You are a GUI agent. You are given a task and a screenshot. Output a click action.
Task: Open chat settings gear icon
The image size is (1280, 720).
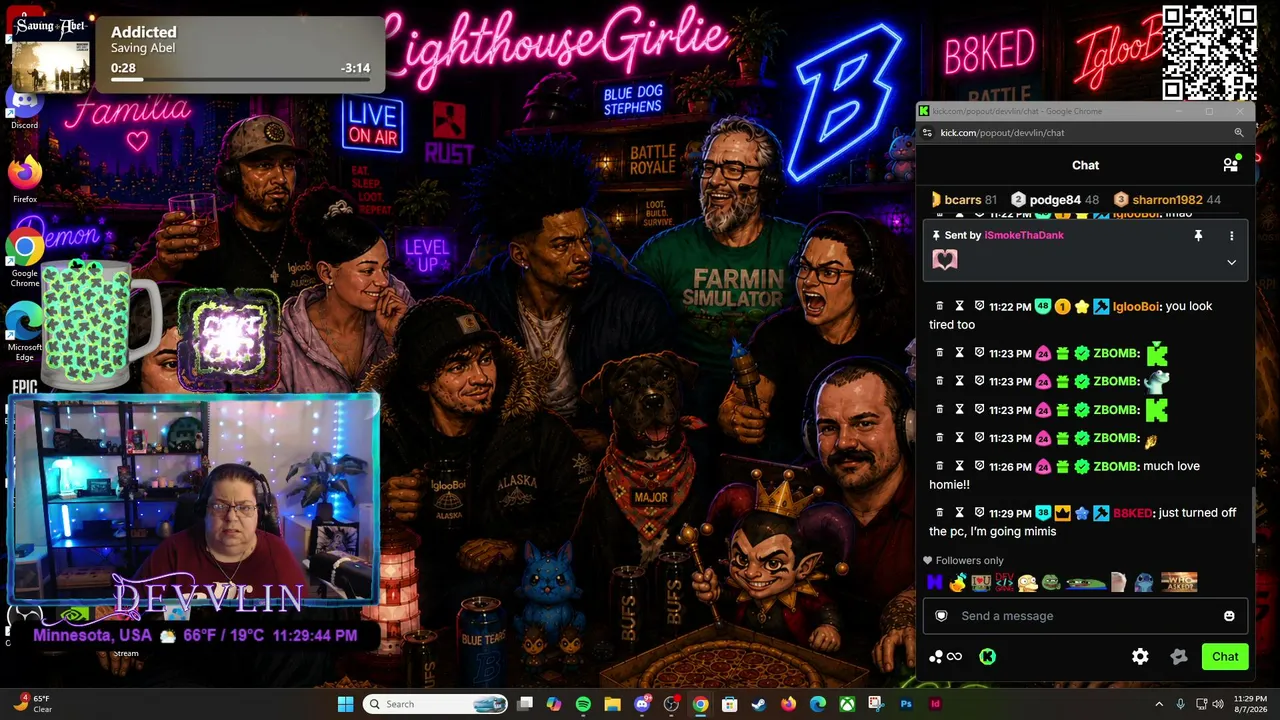[x=1140, y=656]
